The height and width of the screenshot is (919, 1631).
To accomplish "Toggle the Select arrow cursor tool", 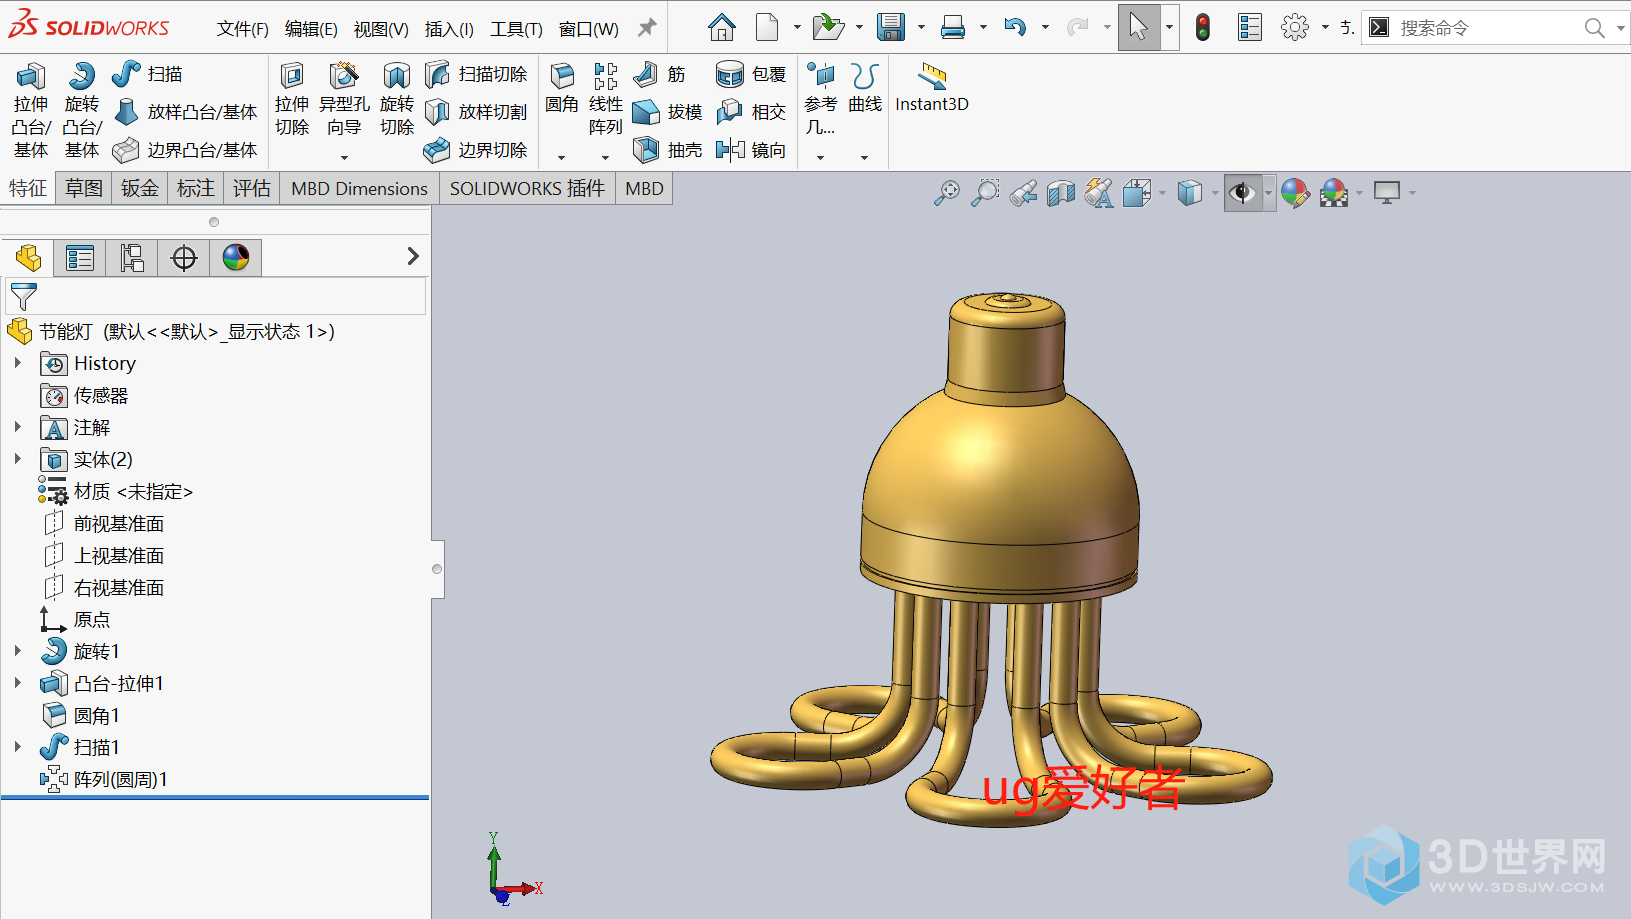I will 1138,27.
